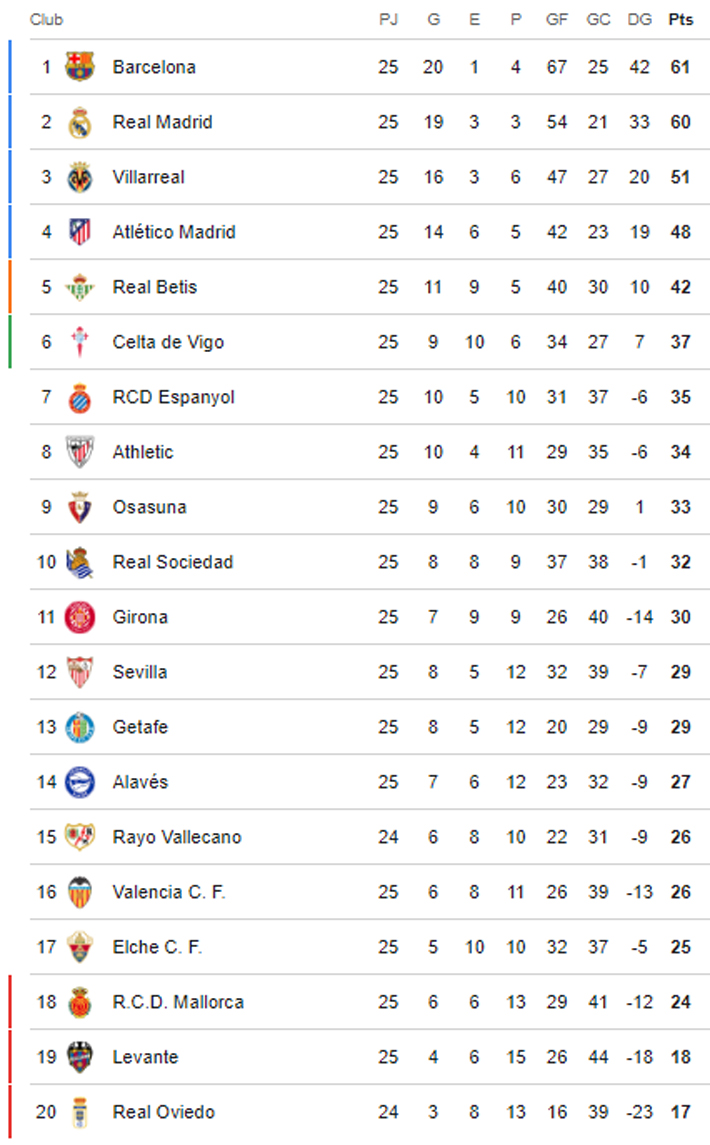The image size is (710, 1145).
Task: Click the Athletic club crest
Action: click(79, 452)
